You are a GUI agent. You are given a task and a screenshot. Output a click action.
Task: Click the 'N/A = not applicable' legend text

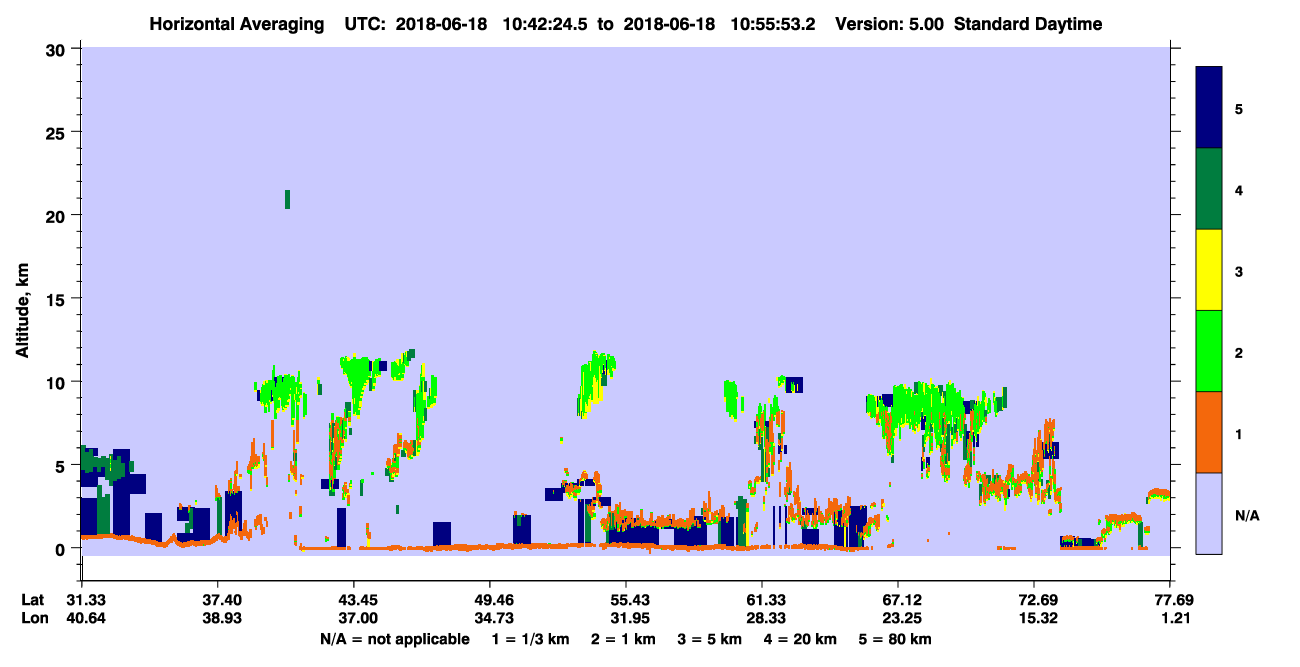point(394,639)
